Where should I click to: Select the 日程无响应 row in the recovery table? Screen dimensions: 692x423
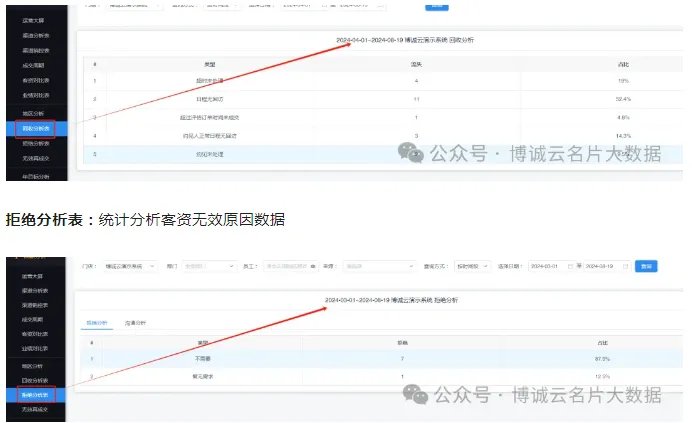tap(400, 99)
